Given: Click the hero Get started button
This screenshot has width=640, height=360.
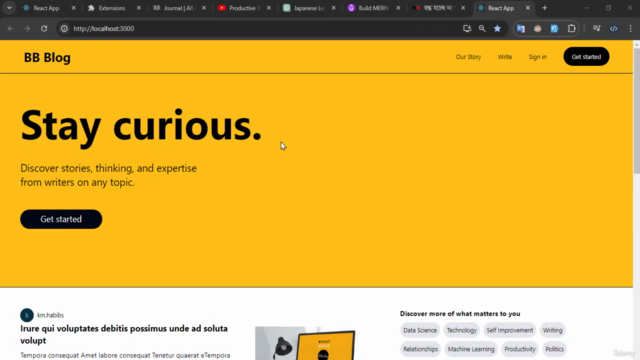Looking at the screenshot, I should click(61, 219).
